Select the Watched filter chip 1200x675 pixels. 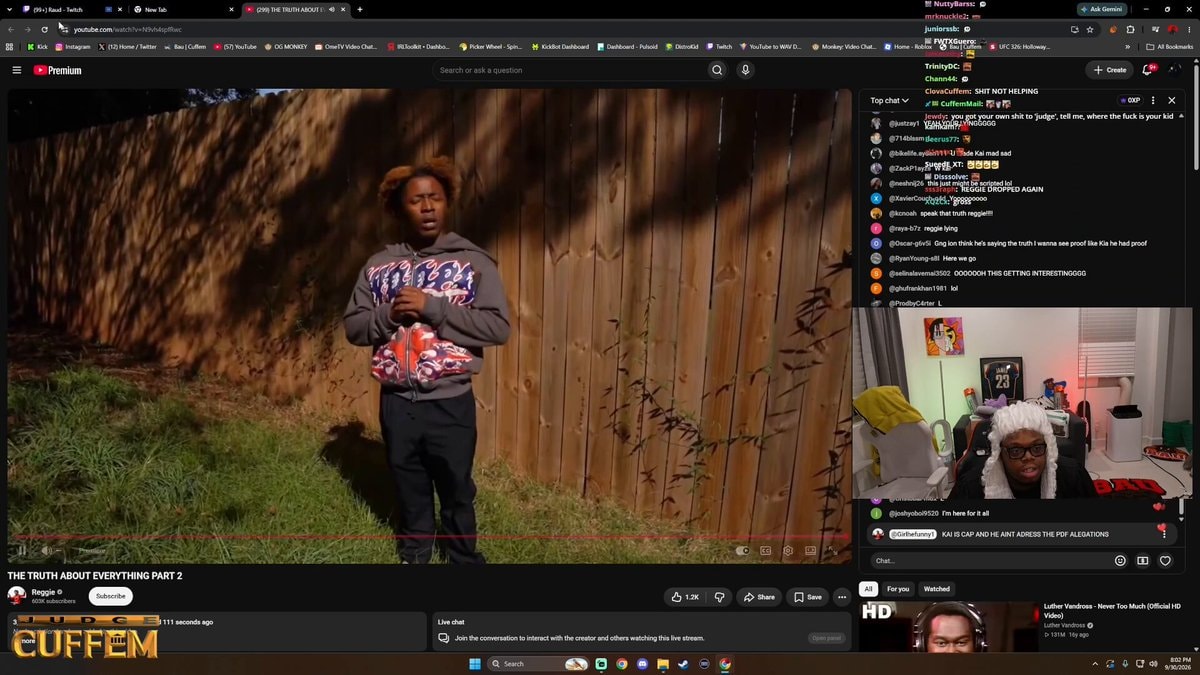[x=937, y=589]
